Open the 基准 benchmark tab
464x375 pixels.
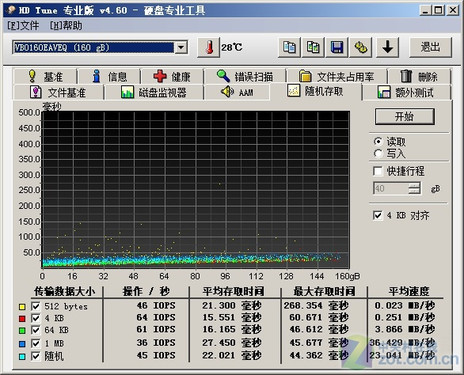coord(45,77)
